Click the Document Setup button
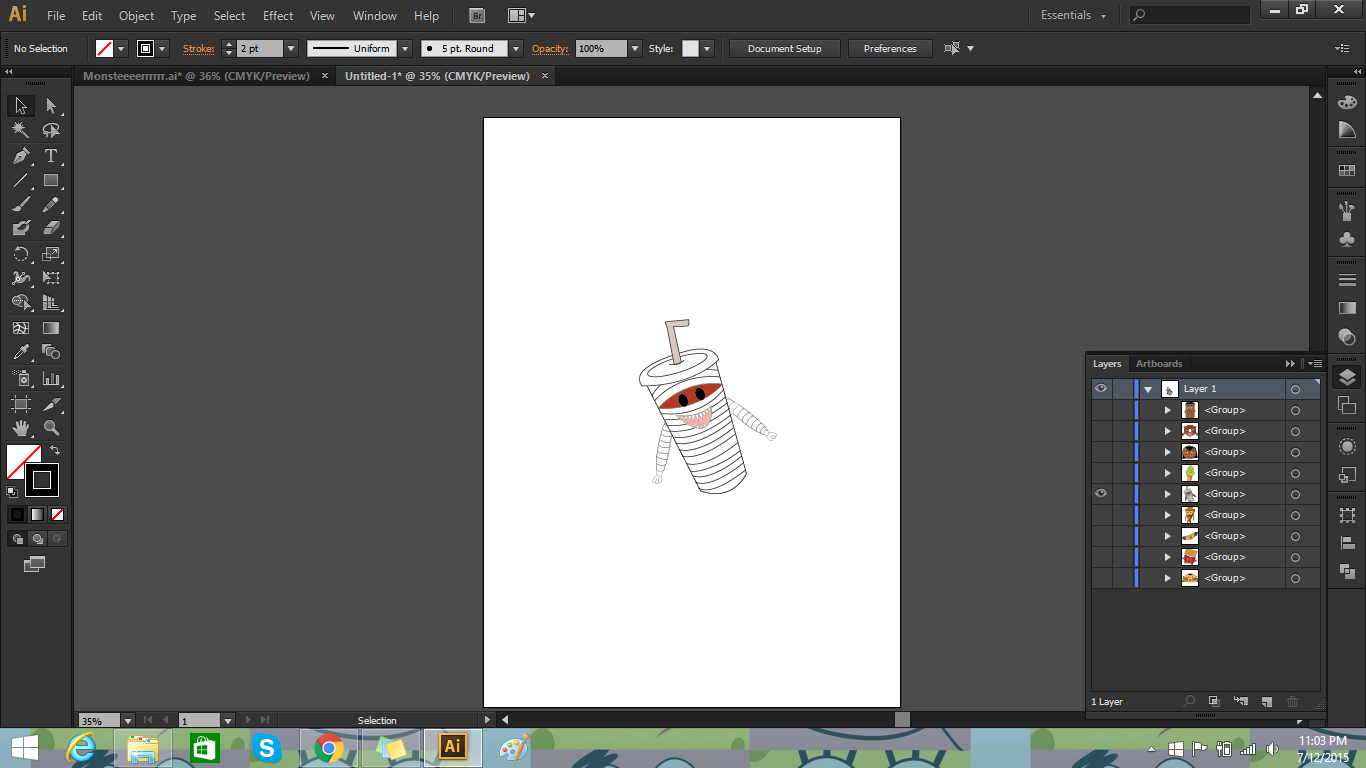Image resolution: width=1366 pixels, height=768 pixels. [x=784, y=48]
